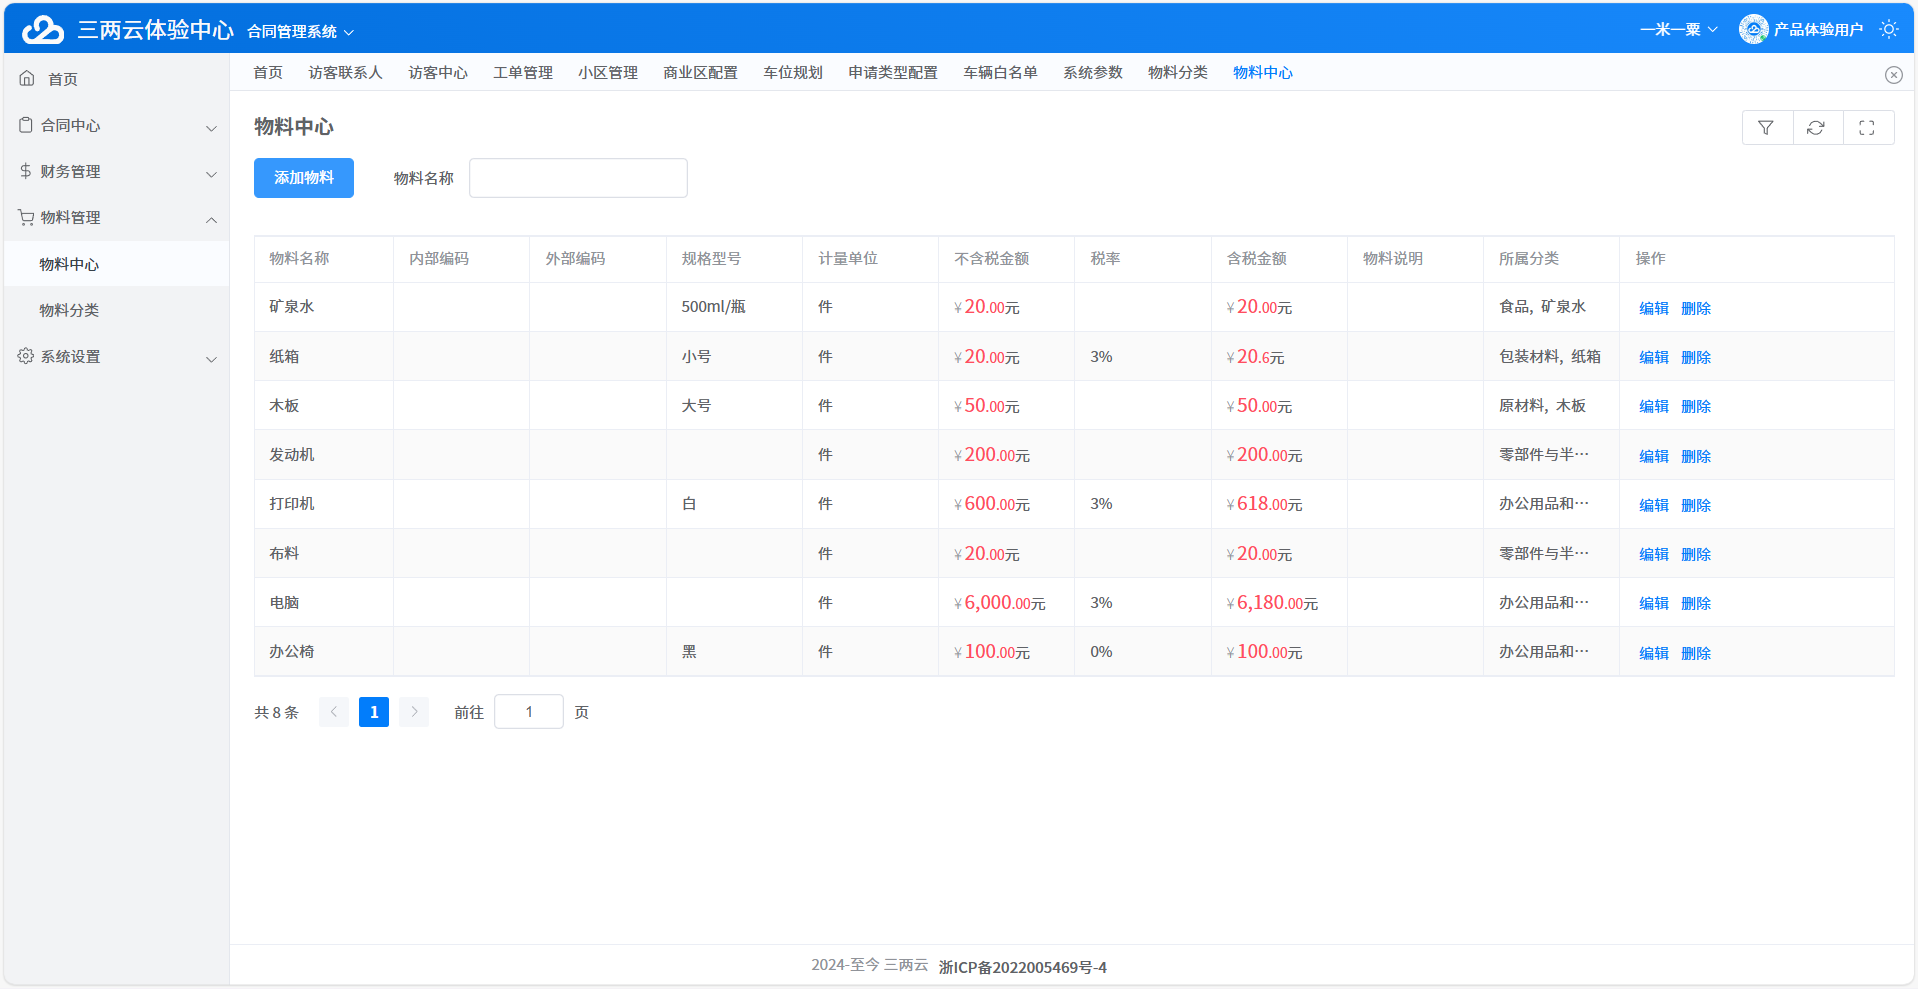Select page 1 in pagination
The width and height of the screenshot is (1918, 989).
tap(374, 712)
